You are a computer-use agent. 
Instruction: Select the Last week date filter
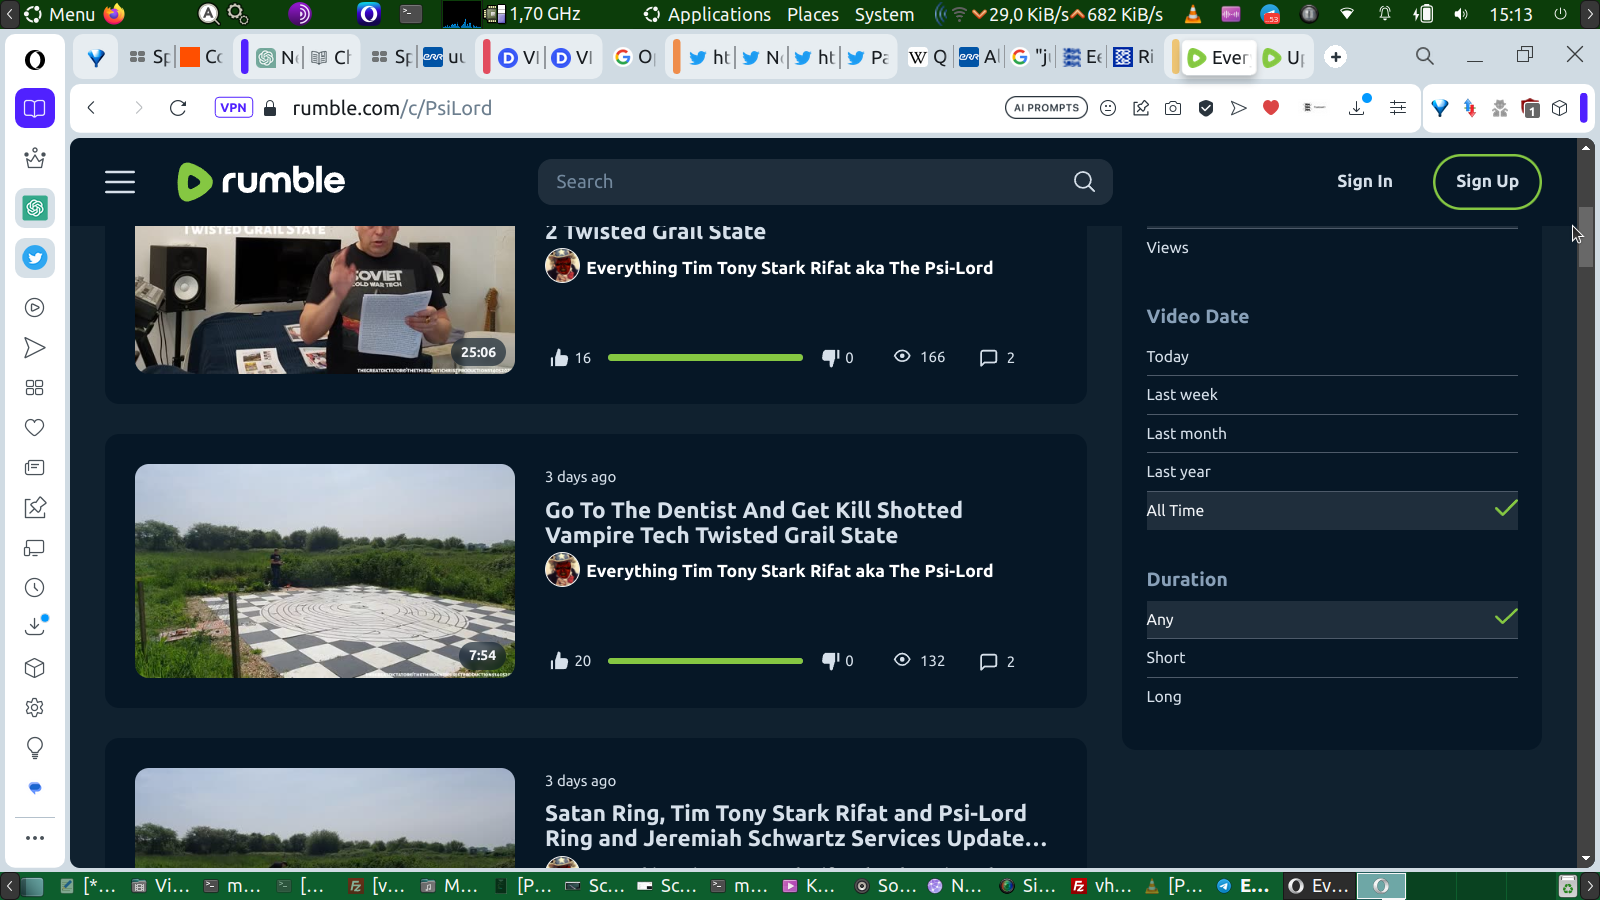coord(1332,395)
